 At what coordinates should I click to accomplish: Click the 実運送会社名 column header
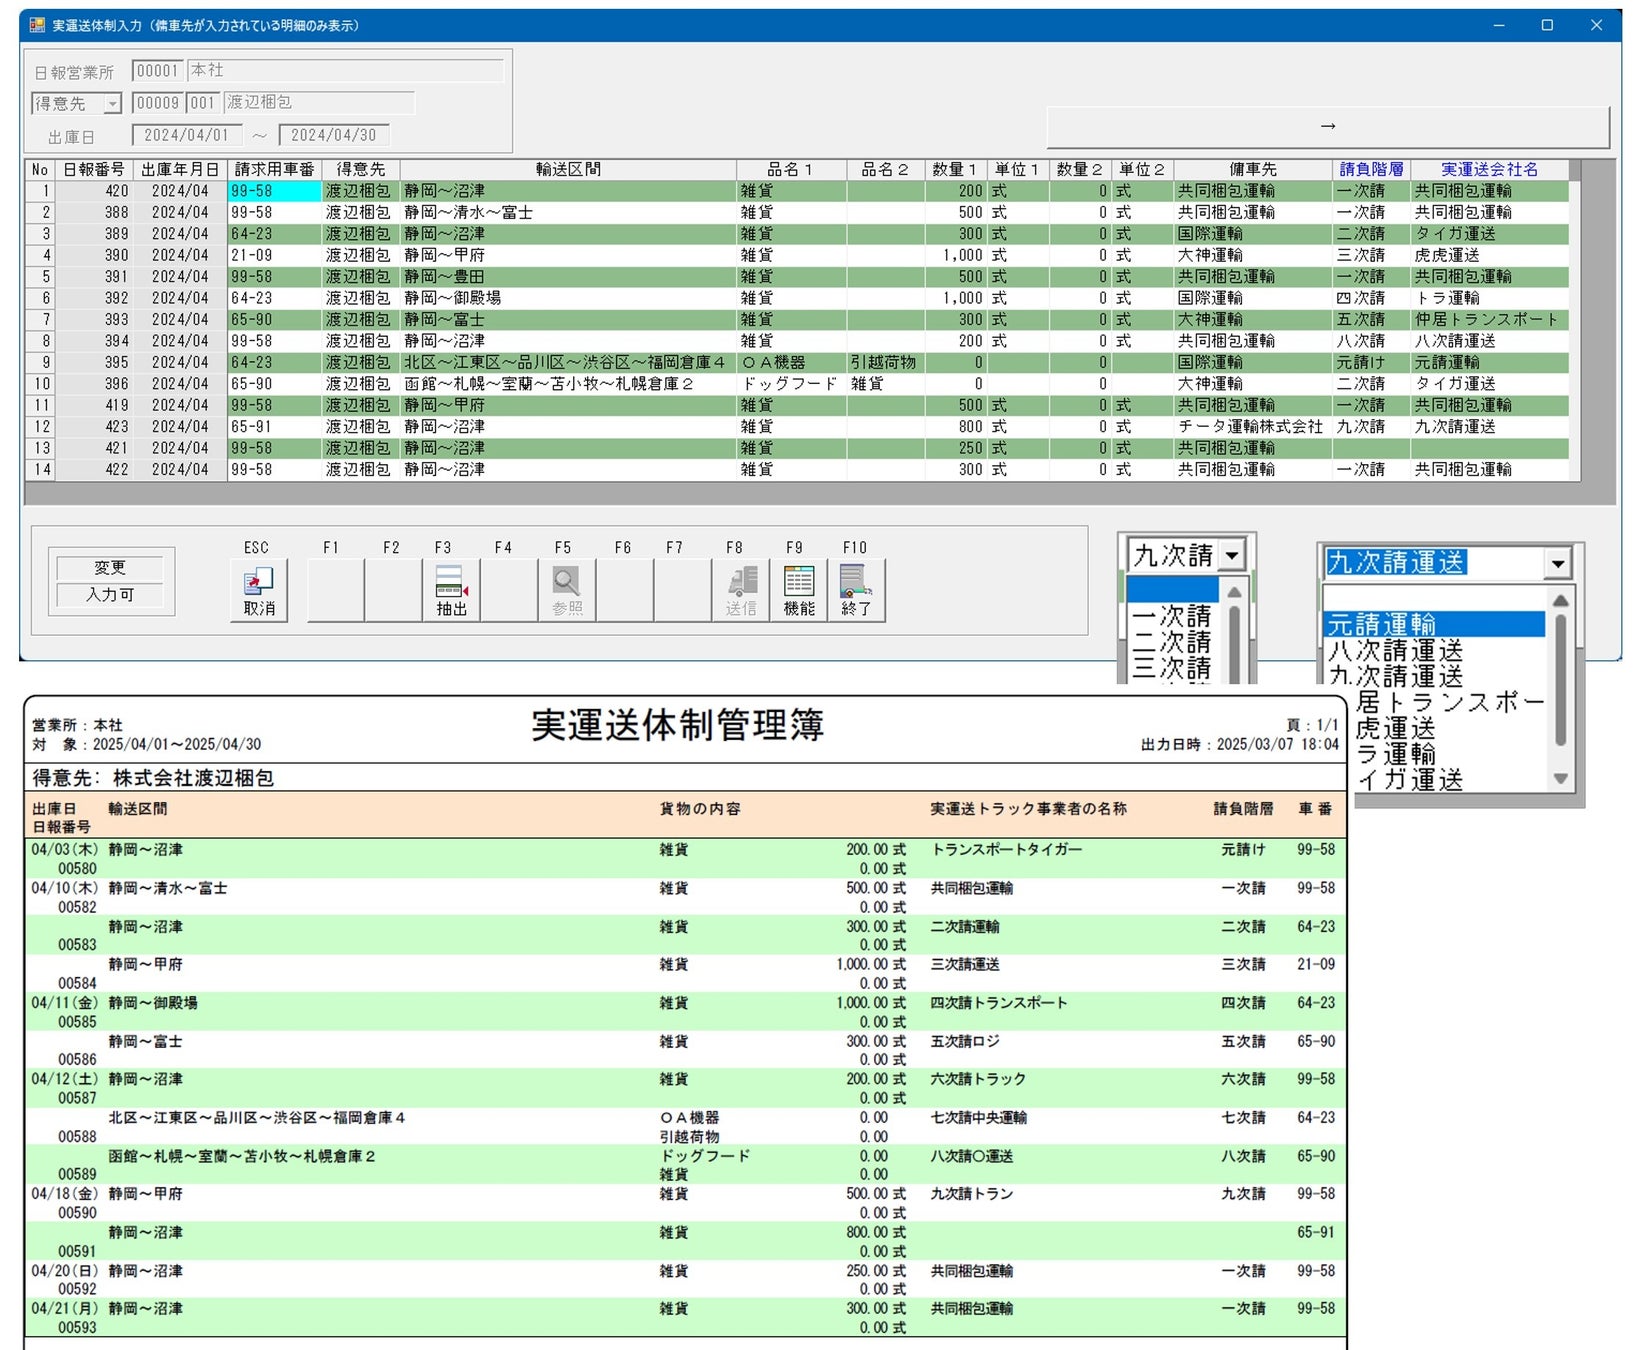1490,169
